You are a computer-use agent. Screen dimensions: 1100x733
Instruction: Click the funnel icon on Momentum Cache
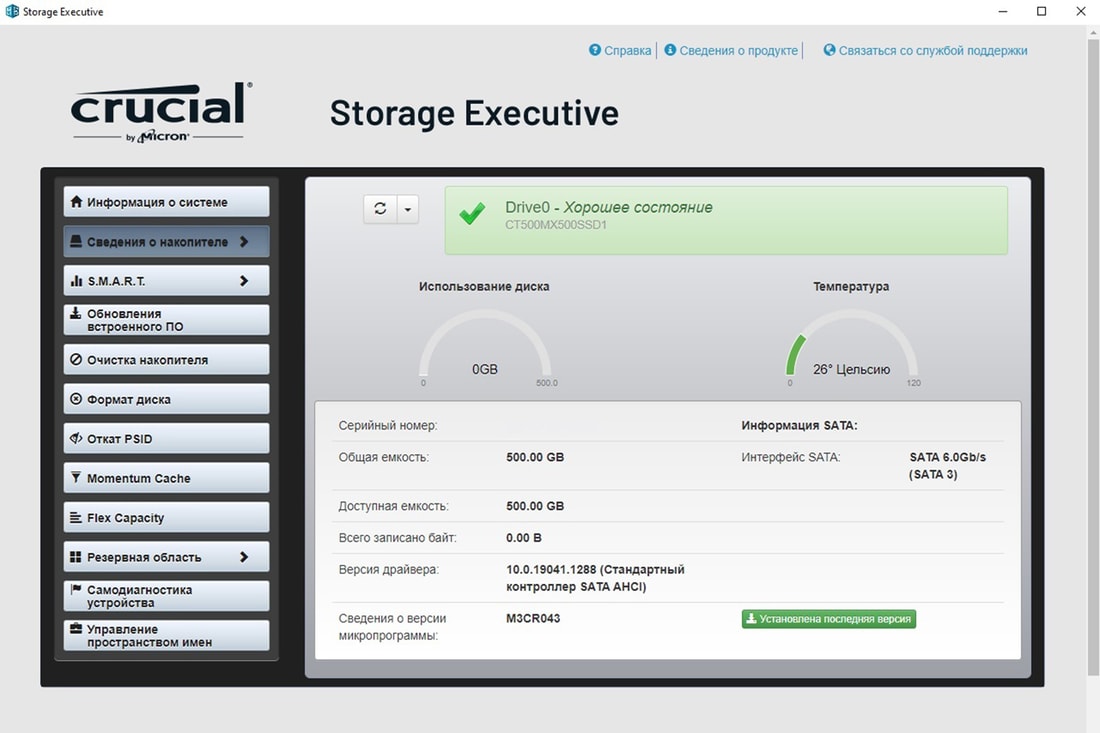(76, 477)
